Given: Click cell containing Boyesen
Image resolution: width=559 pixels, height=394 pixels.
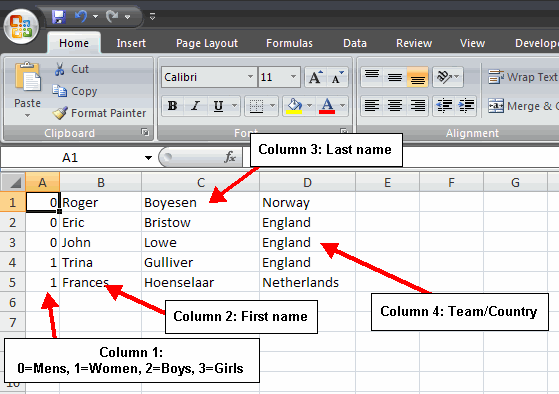Looking at the screenshot, I should [200, 203].
